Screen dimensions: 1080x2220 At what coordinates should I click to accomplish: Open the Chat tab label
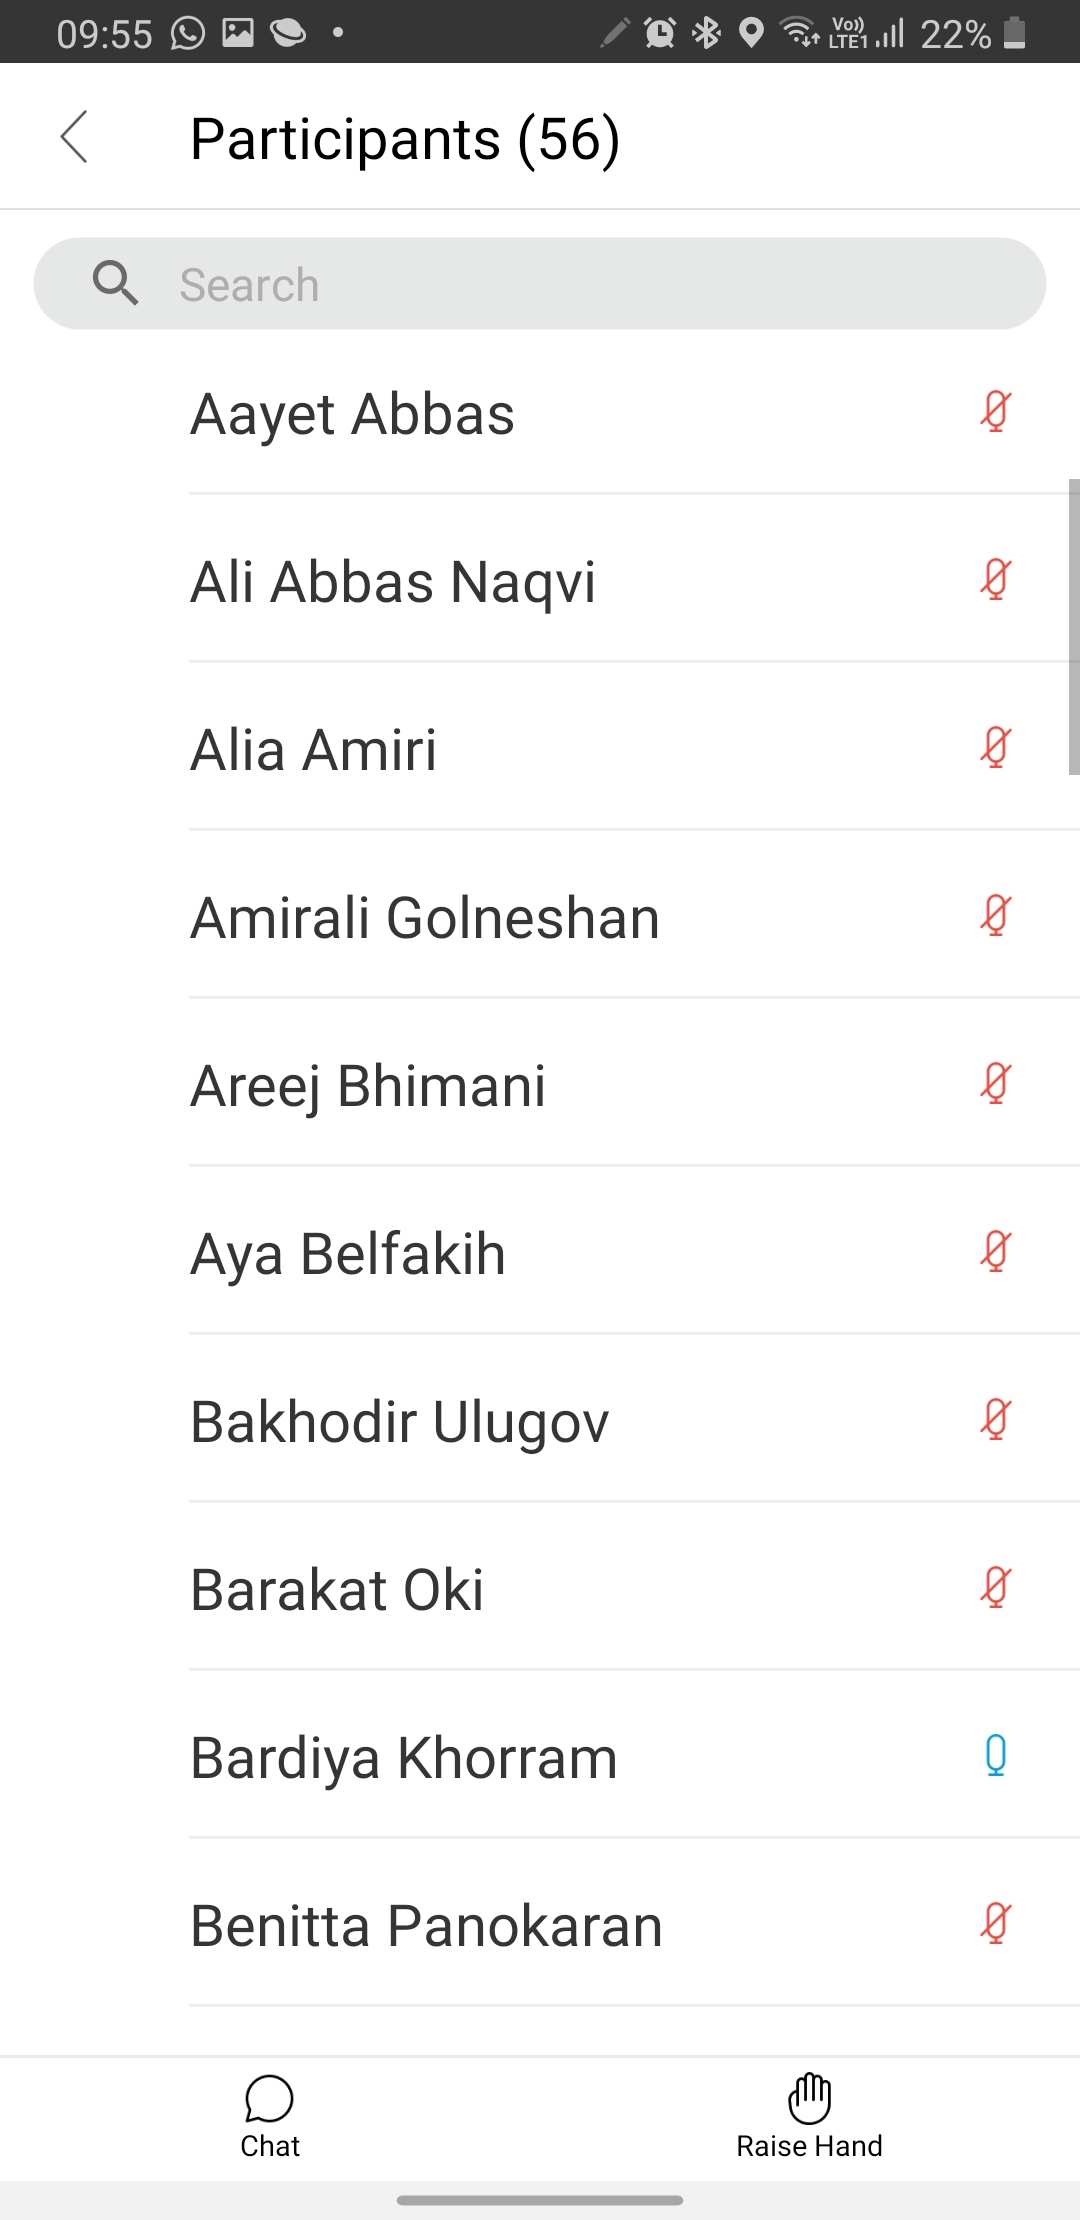(270, 2146)
